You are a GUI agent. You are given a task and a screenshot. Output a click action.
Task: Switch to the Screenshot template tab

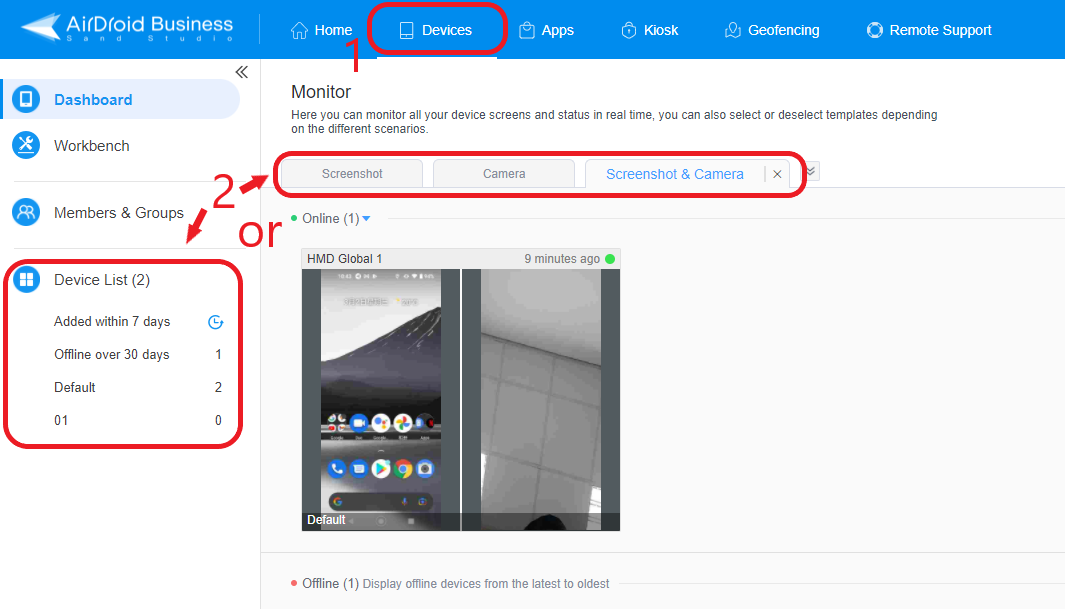352,174
